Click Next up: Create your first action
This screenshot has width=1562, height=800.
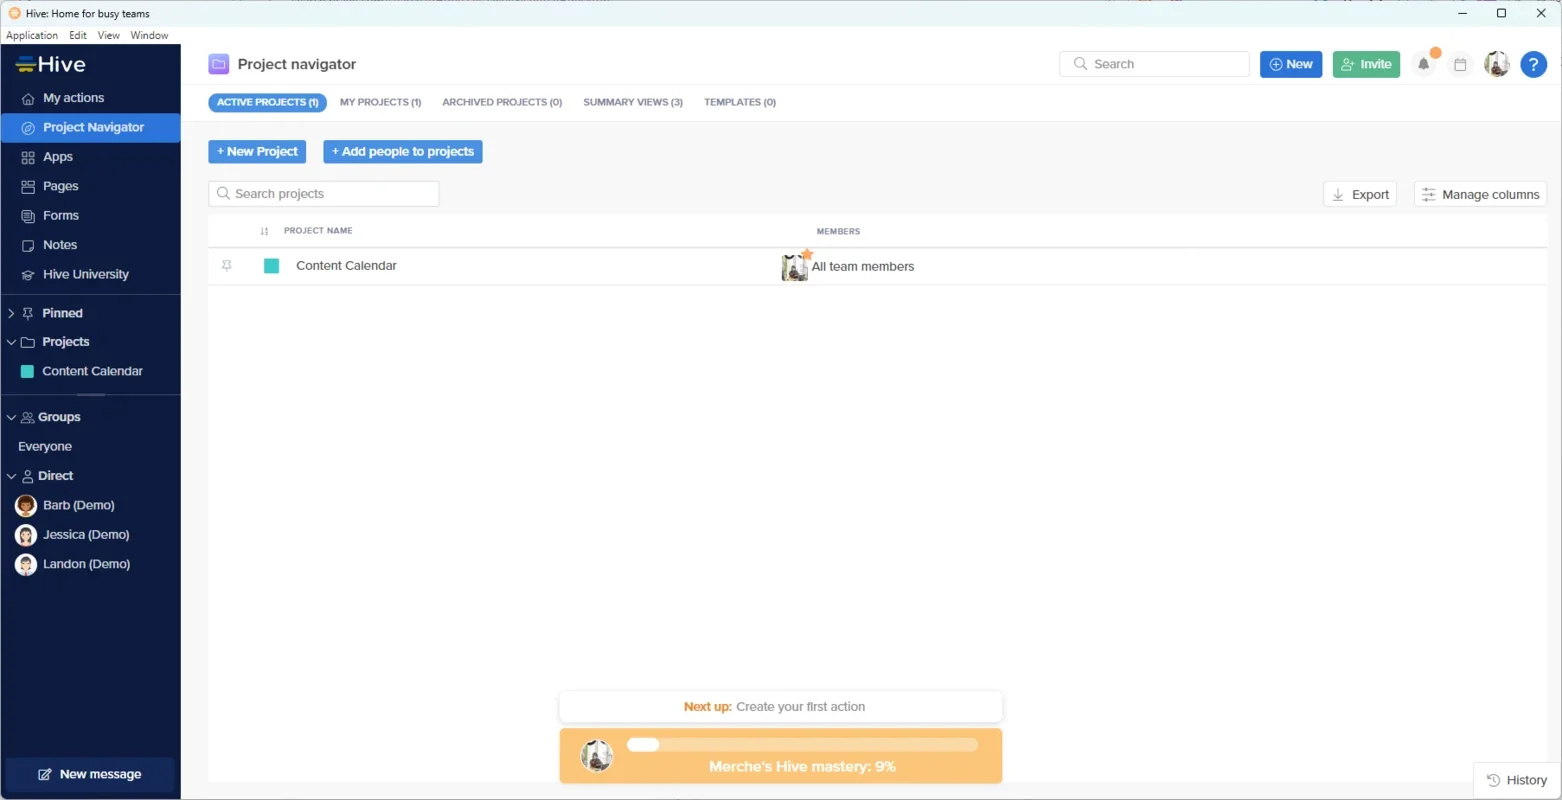coord(781,707)
